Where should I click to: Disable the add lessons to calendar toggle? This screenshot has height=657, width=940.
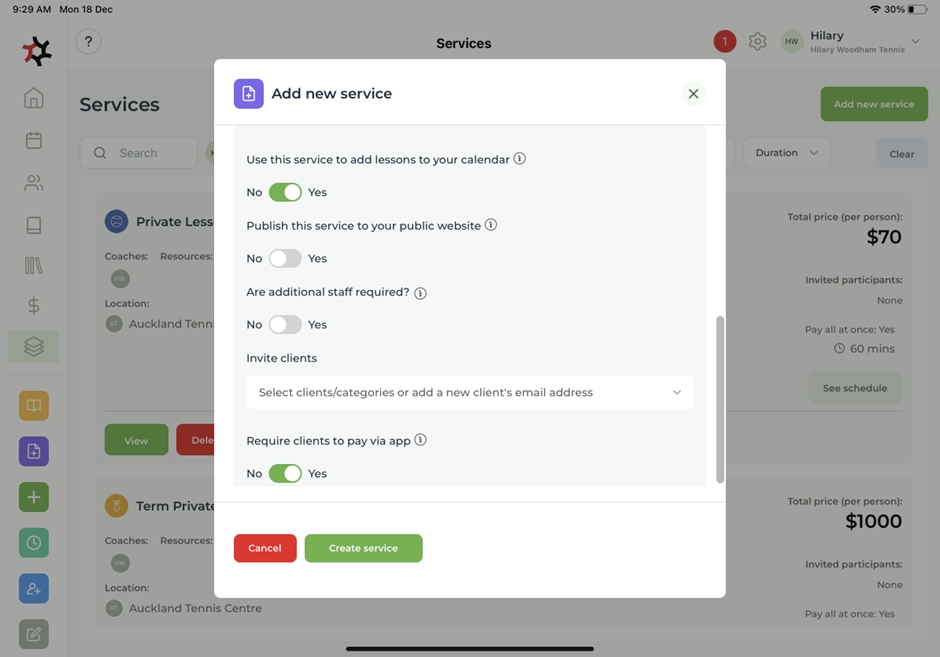tap(285, 192)
